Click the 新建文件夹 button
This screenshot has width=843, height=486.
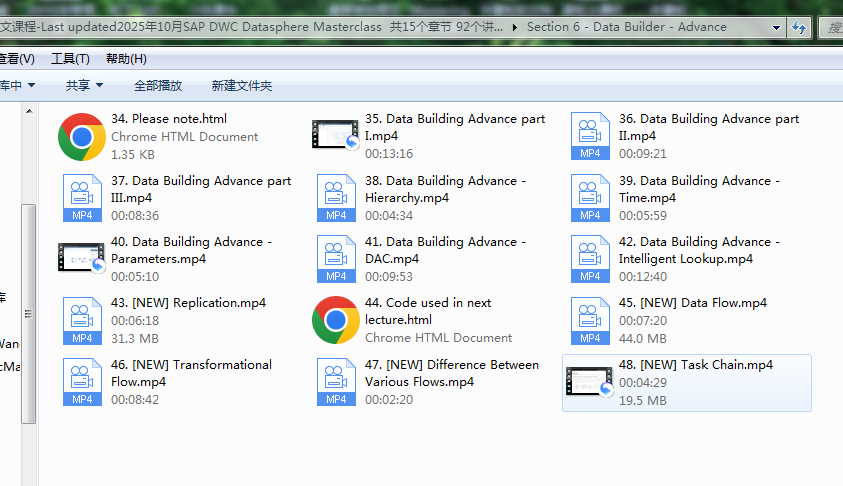242,86
